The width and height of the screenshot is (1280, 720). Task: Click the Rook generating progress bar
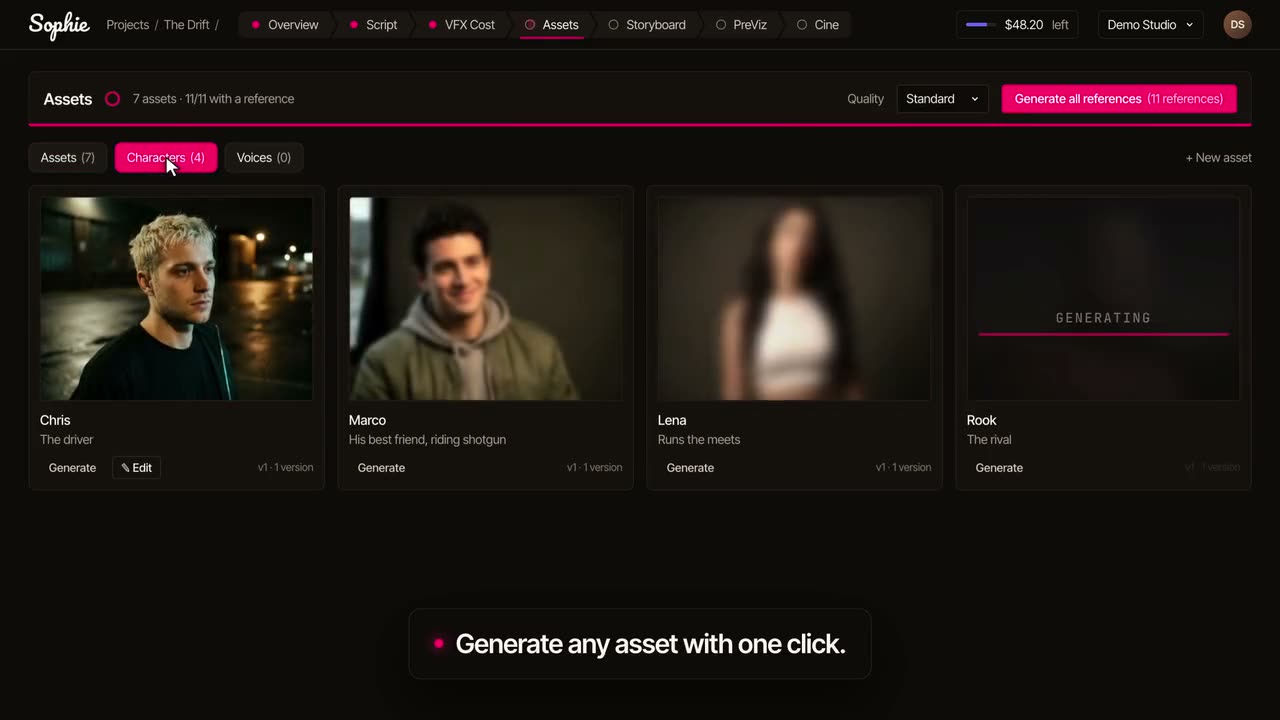(x=1103, y=334)
